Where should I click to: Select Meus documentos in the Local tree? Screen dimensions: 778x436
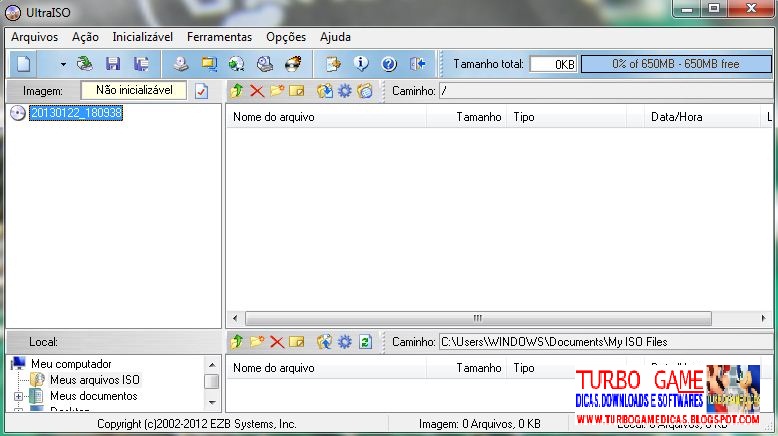click(94, 396)
